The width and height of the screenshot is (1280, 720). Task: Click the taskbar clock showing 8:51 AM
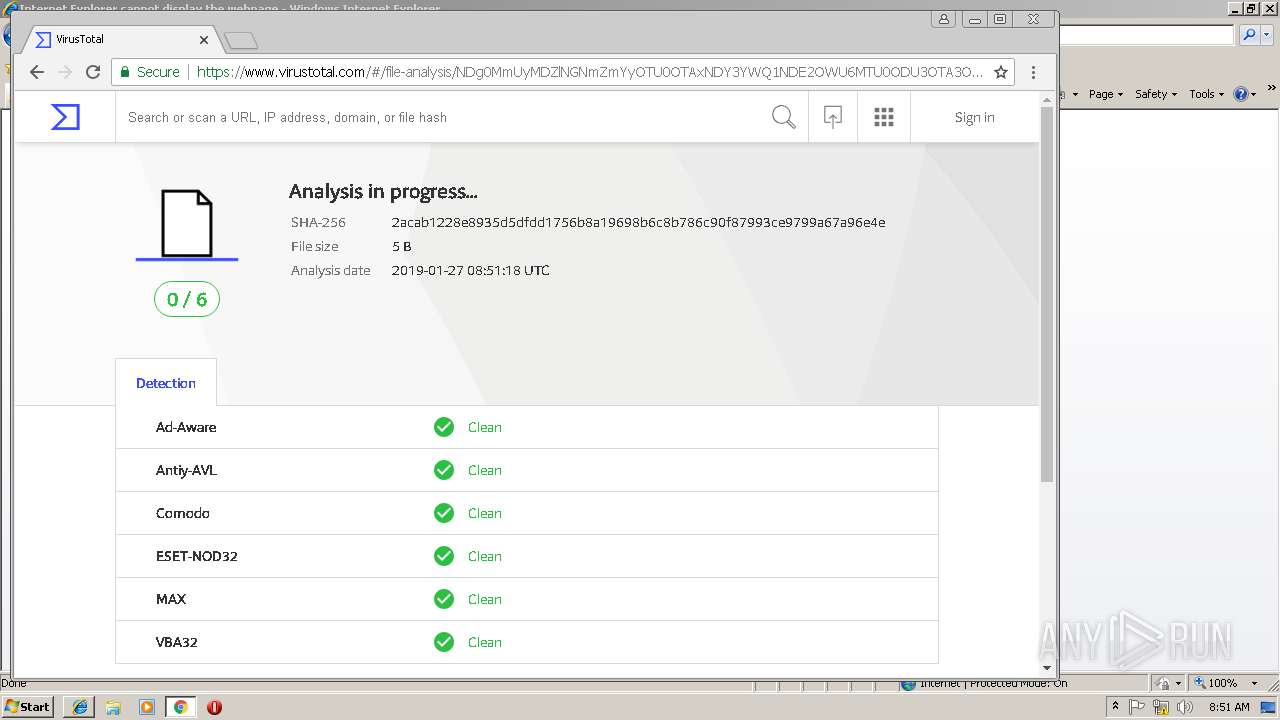(x=1229, y=707)
